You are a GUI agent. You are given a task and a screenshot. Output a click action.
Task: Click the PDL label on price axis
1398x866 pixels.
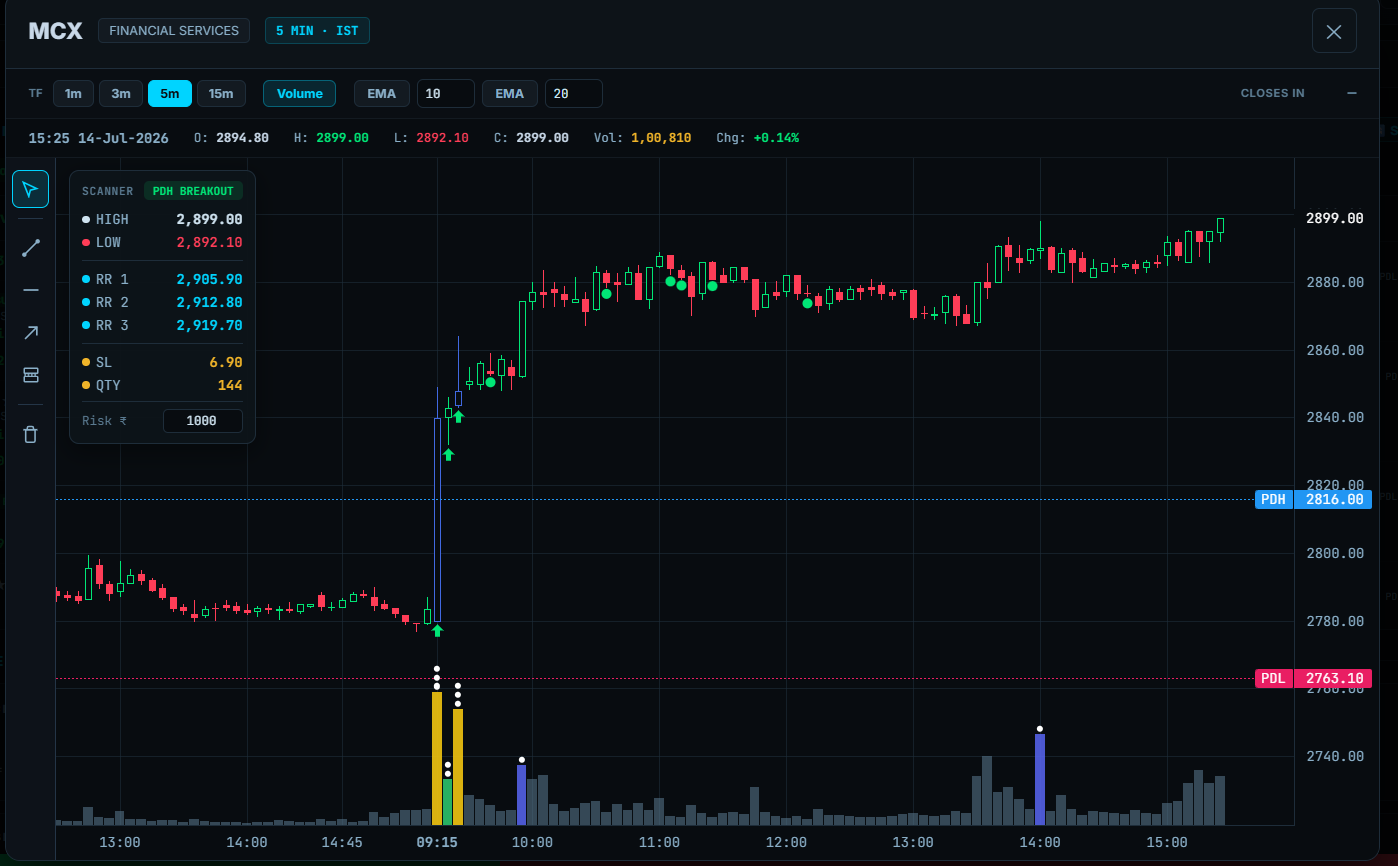(x=1273, y=679)
